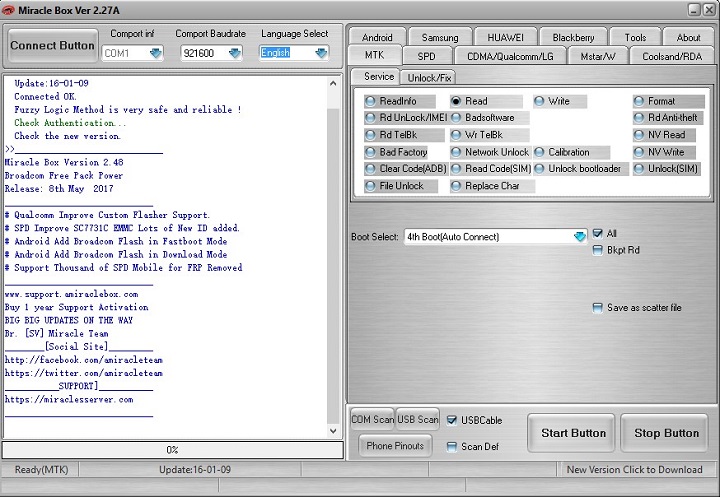
Task: Toggle the USBCable checkbox
Action: tap(452, 420)
